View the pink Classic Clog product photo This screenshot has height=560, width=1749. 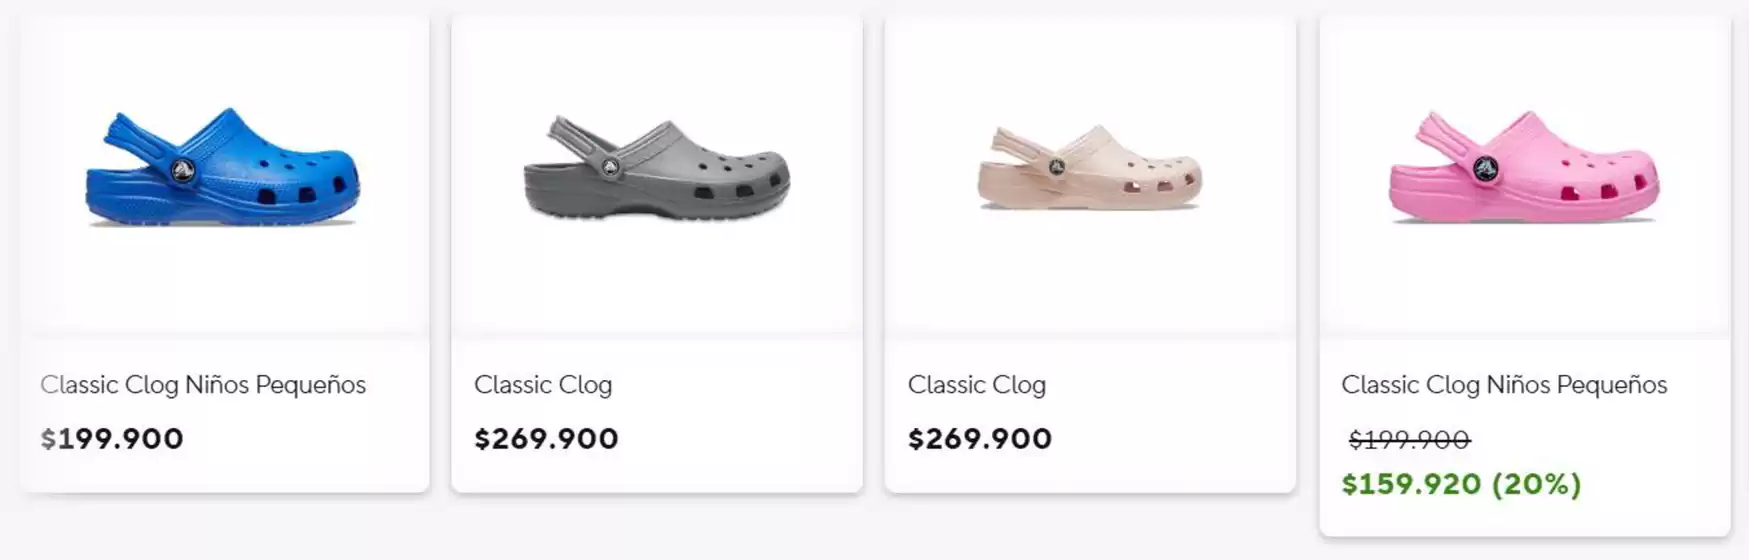[1524, 168]
